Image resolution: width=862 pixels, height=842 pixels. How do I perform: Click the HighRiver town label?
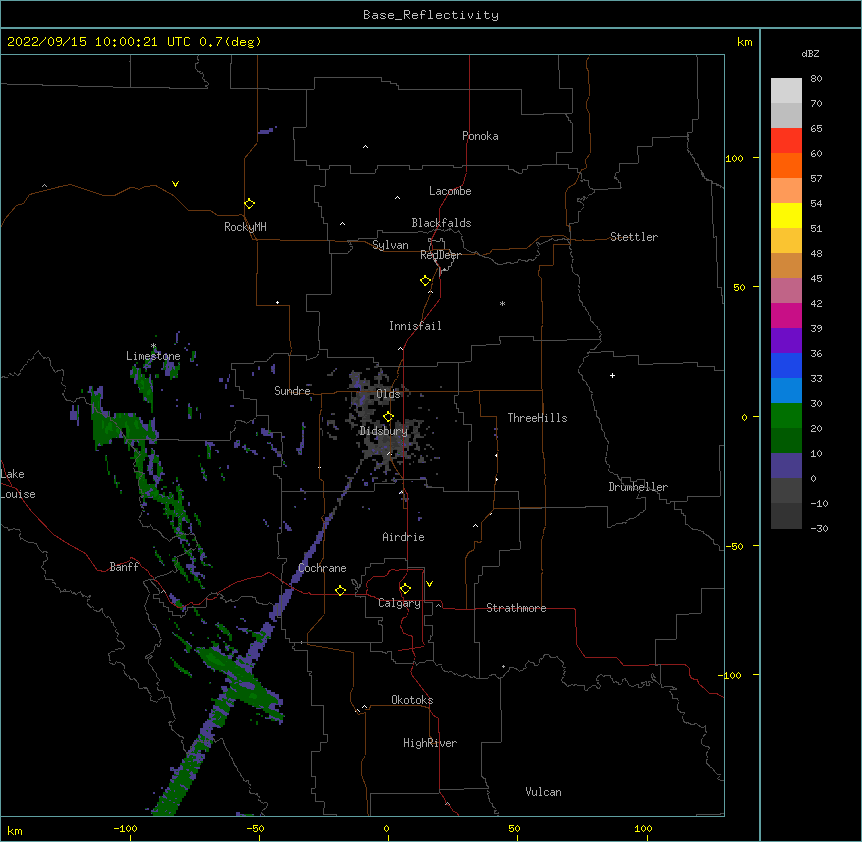430,743
